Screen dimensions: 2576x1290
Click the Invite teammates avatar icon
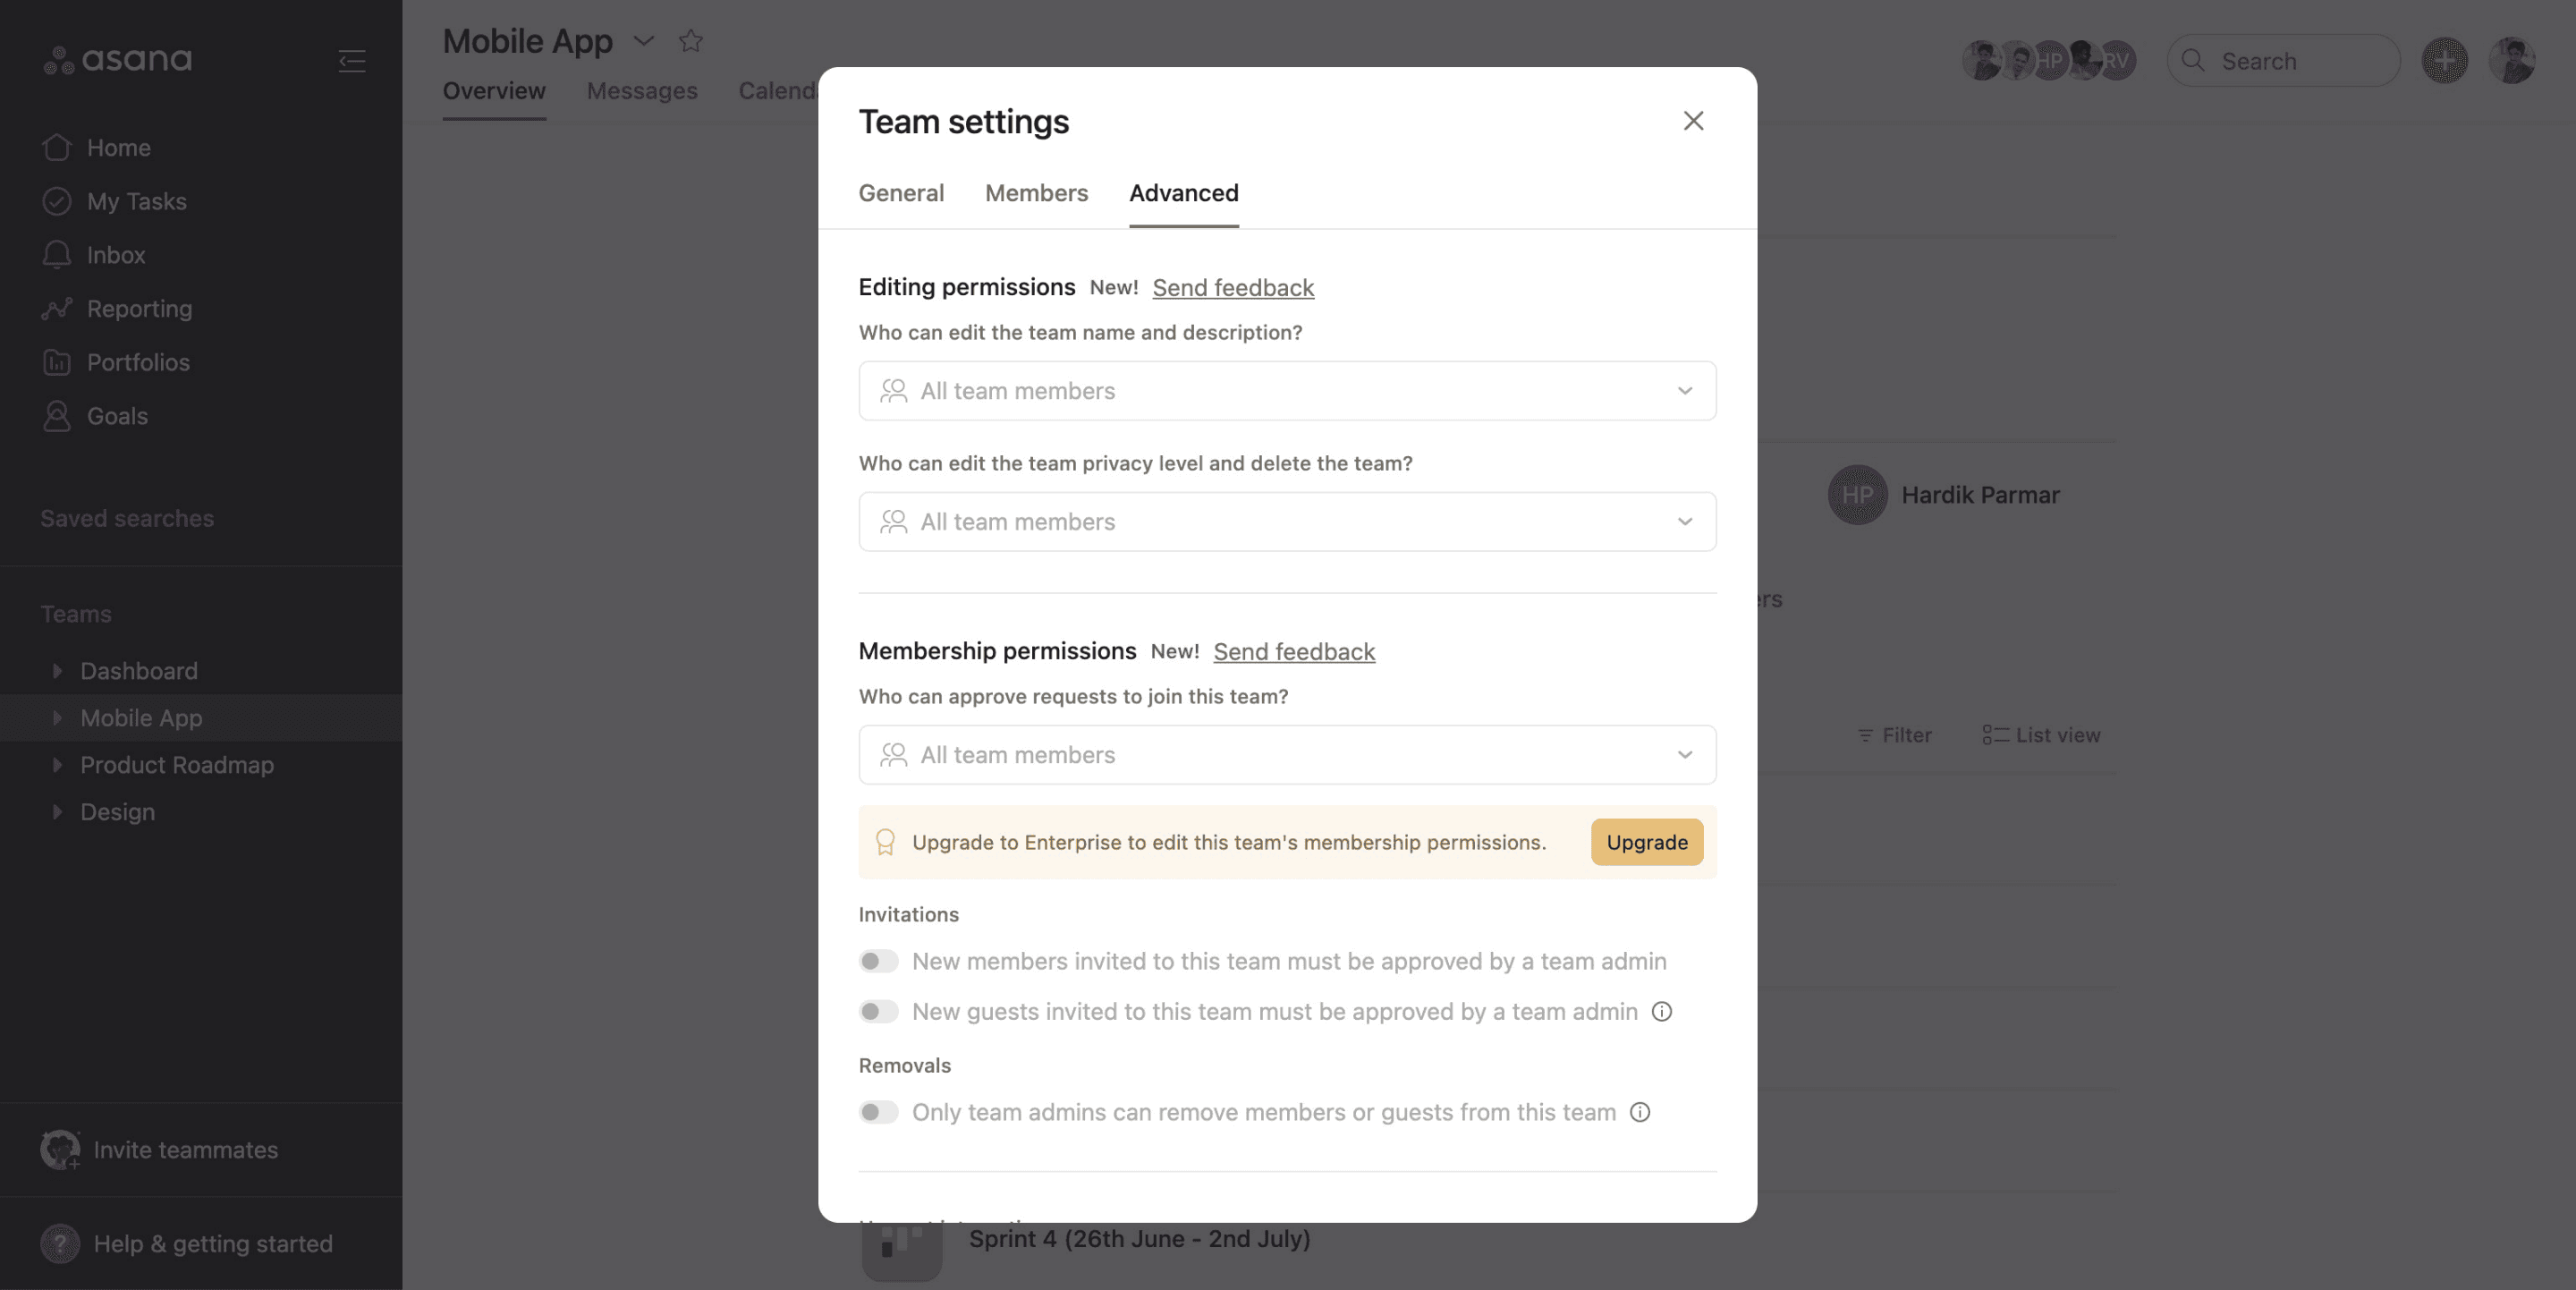click(x=60, y=1150)
